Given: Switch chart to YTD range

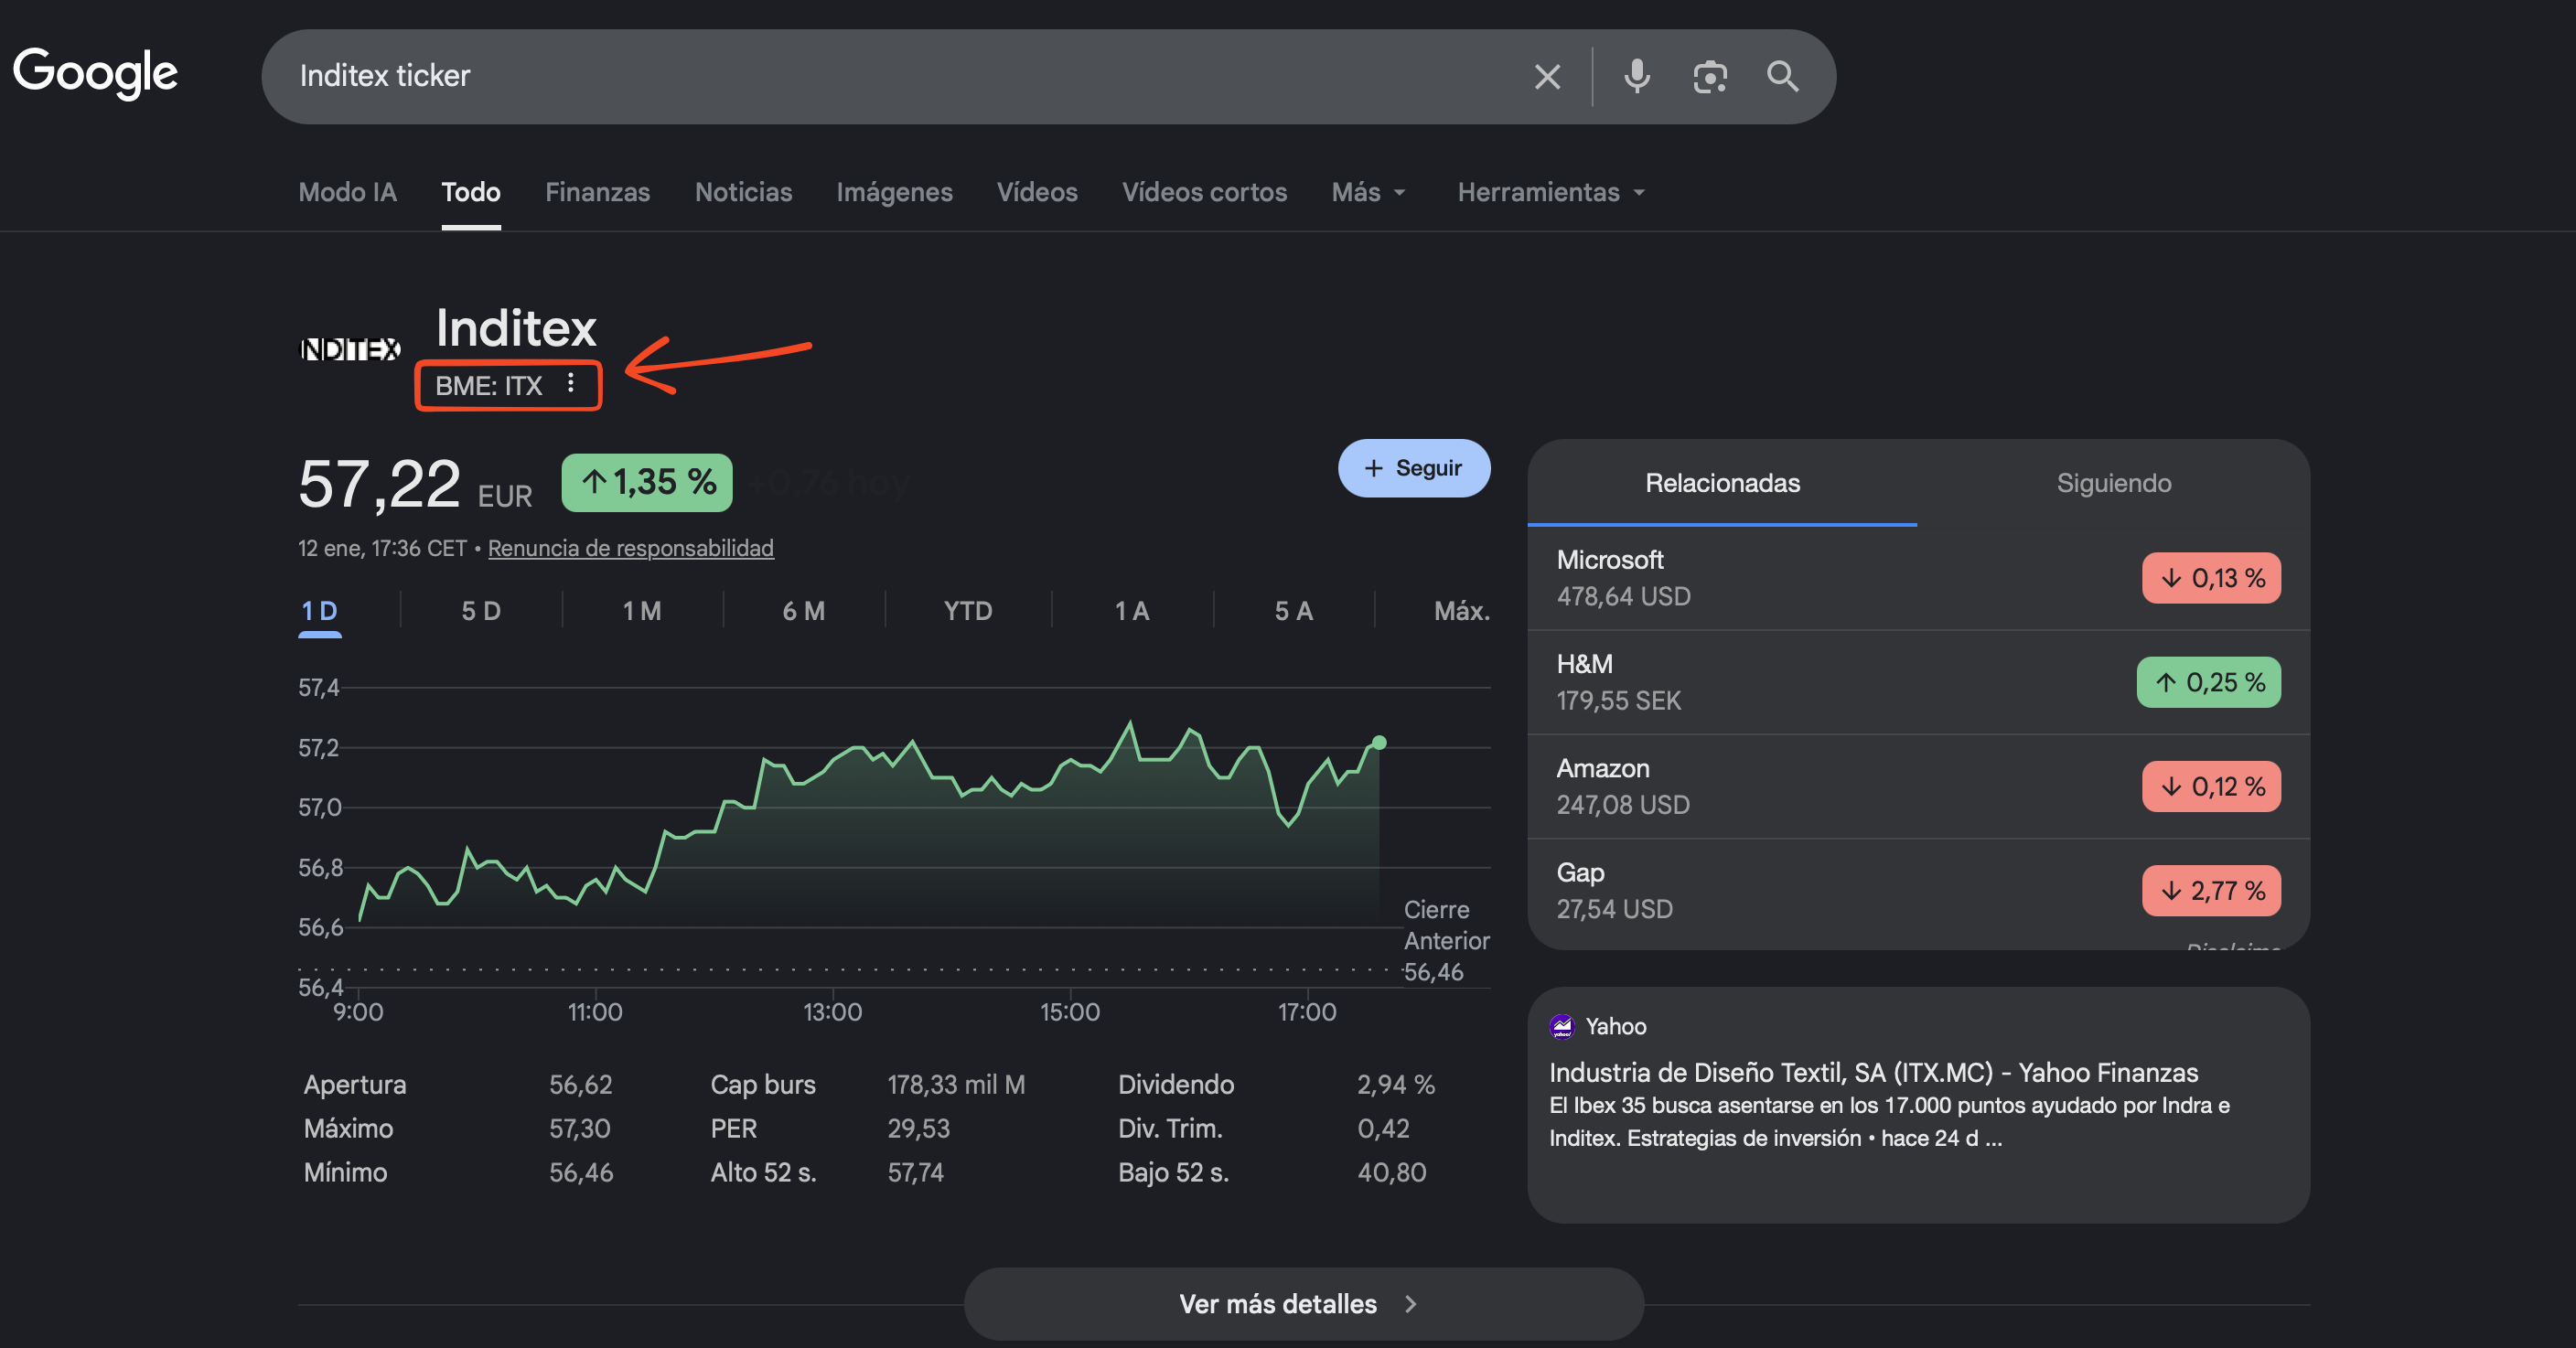Looking at the screenshot, I should 967,611.
